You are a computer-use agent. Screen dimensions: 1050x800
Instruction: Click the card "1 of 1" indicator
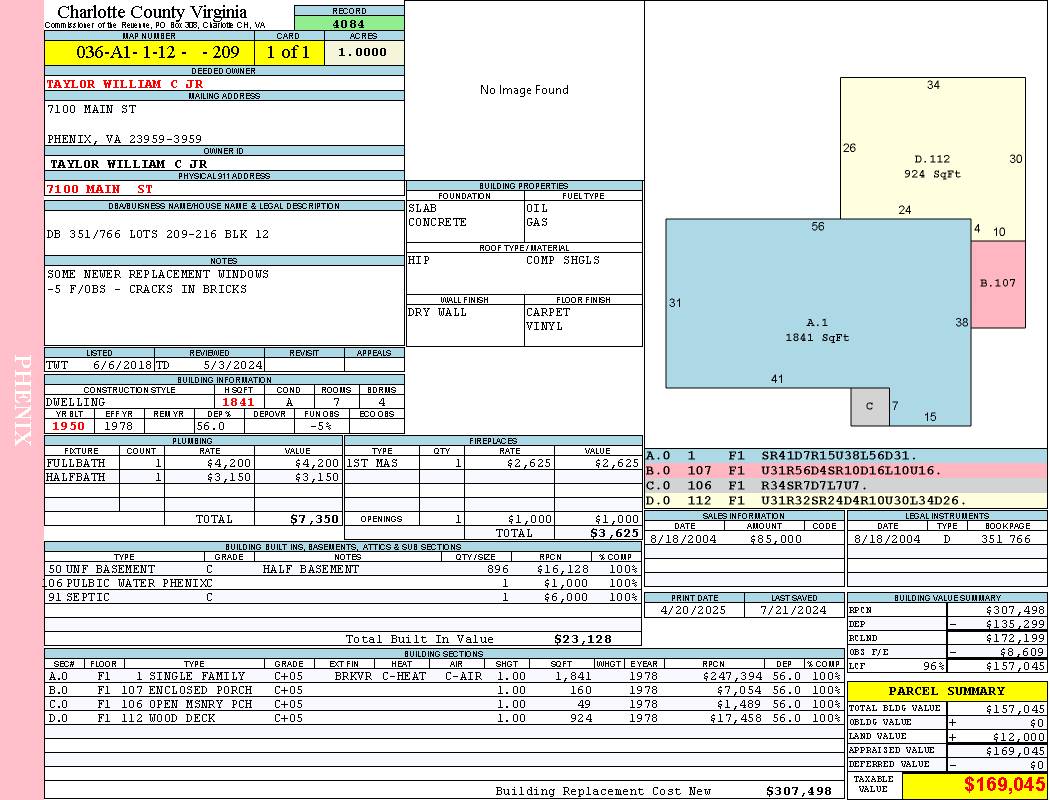(x=289, y=53)
